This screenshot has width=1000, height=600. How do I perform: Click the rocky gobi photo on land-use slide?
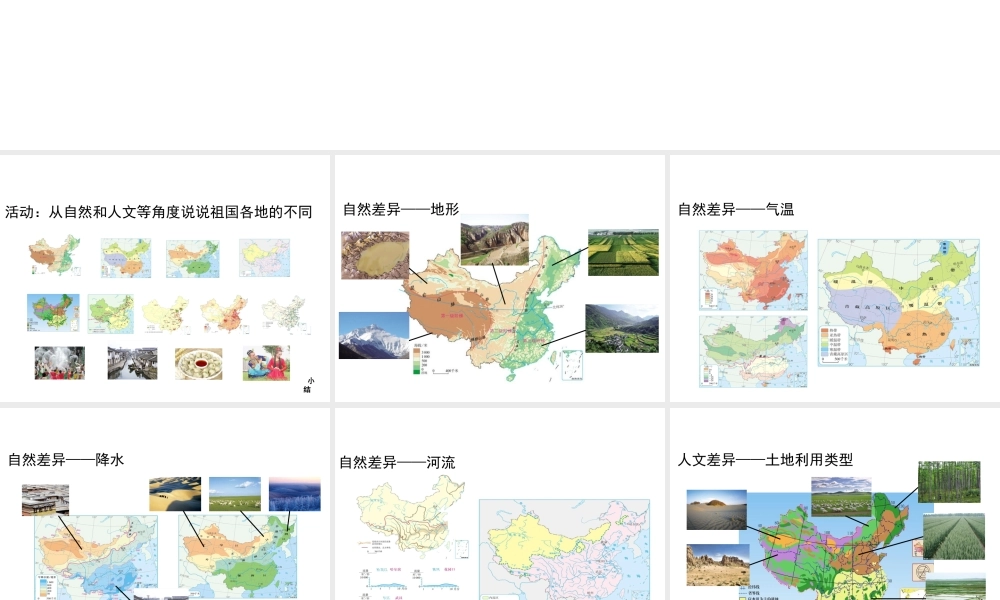pyautogui.click(x=718, y=564)
